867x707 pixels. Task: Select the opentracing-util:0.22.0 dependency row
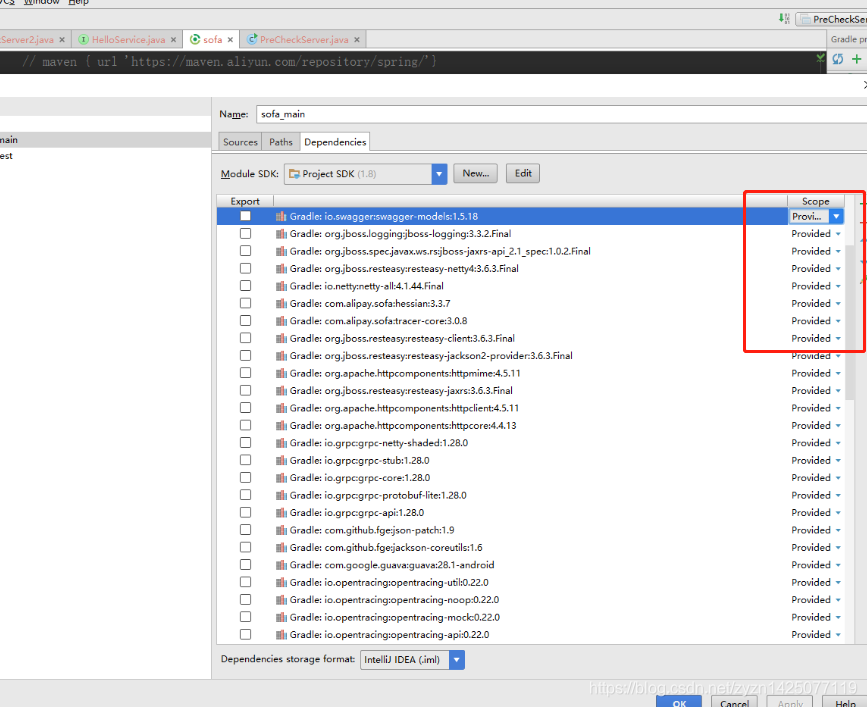[x=530, y=583]
